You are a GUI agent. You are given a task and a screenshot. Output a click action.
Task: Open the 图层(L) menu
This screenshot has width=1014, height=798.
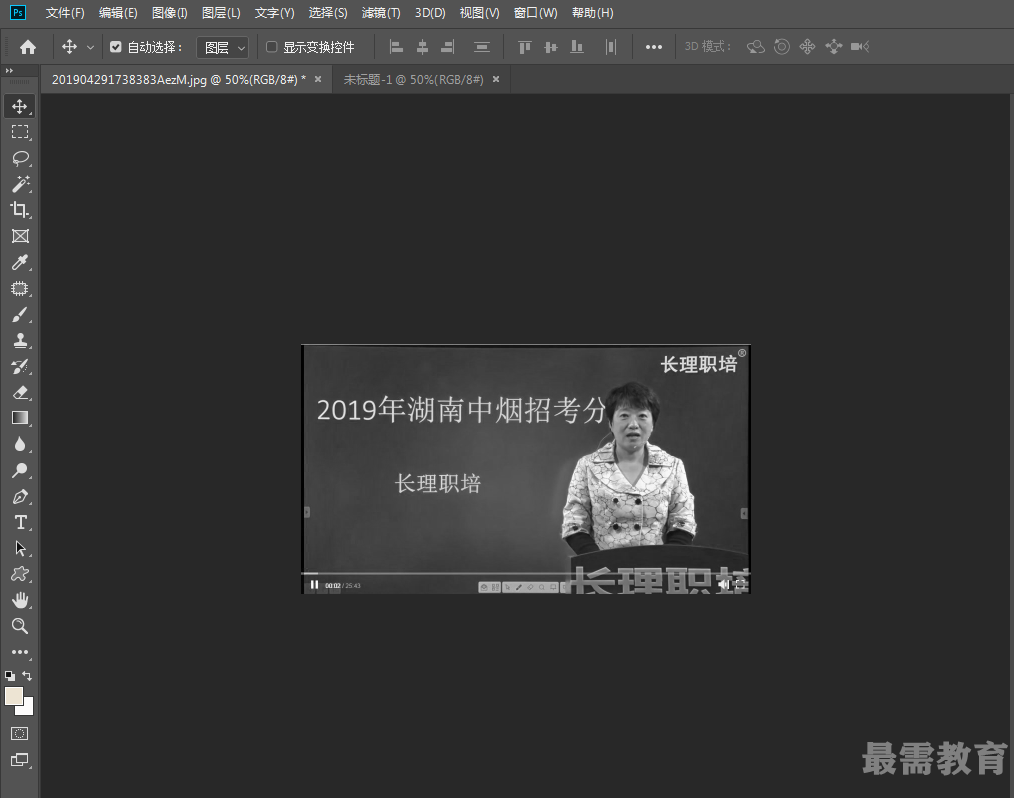[x=221, y=13]
